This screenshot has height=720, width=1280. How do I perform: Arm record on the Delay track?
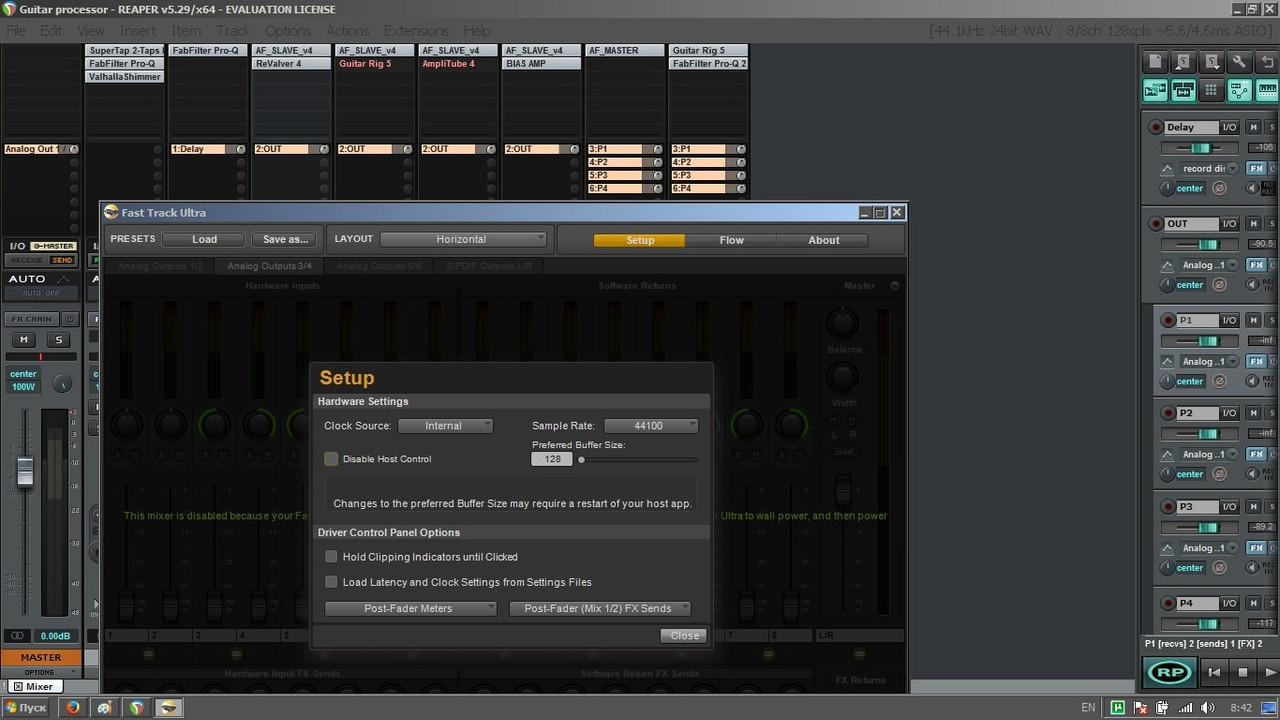coord(1156,127)
